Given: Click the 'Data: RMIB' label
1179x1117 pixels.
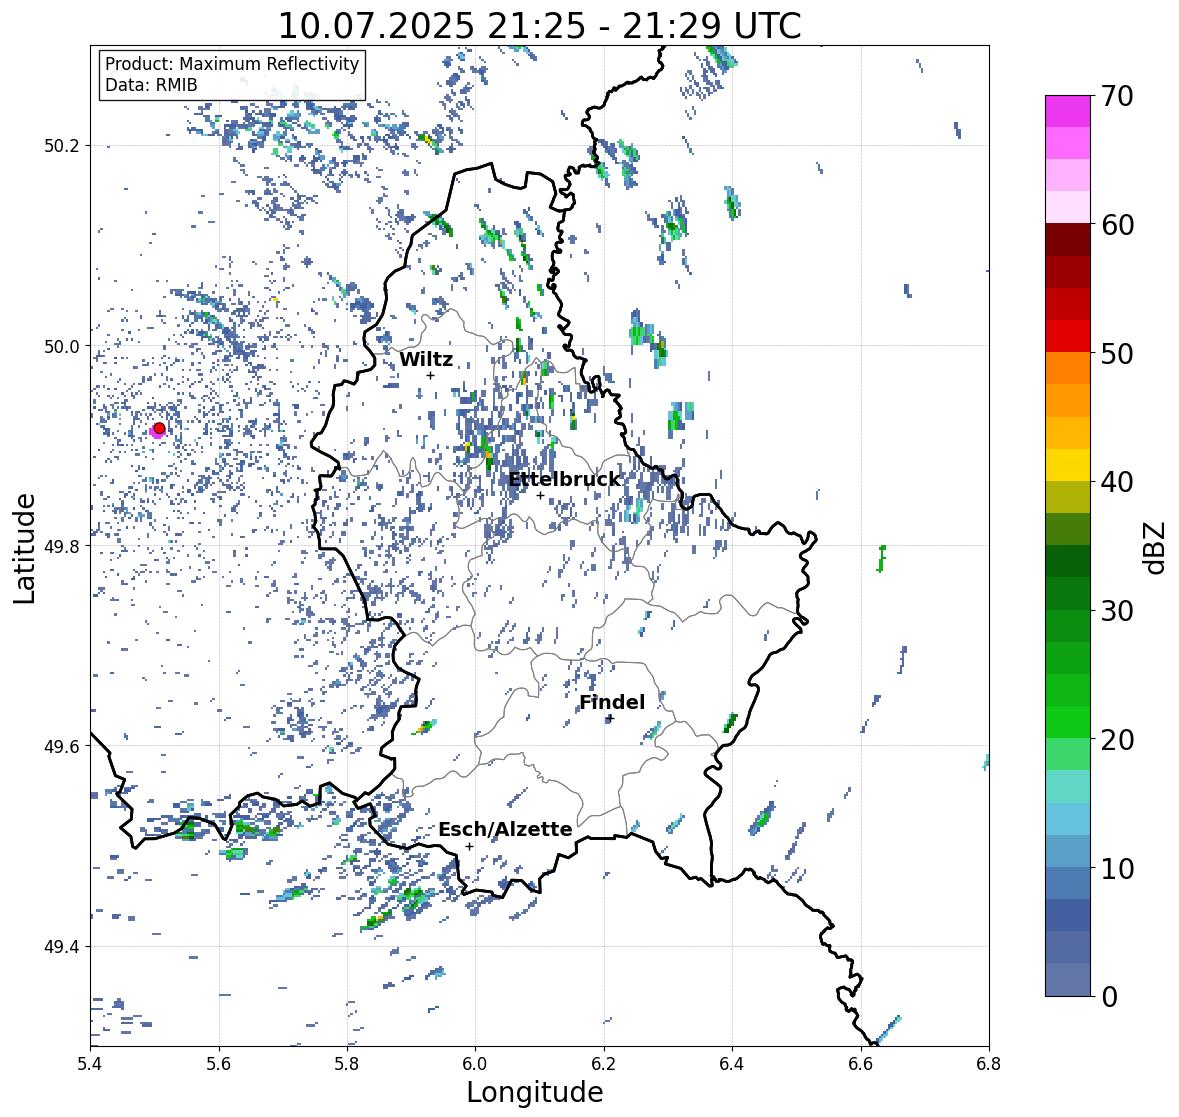Looking at the screenshot, I should tap(151, 85).
